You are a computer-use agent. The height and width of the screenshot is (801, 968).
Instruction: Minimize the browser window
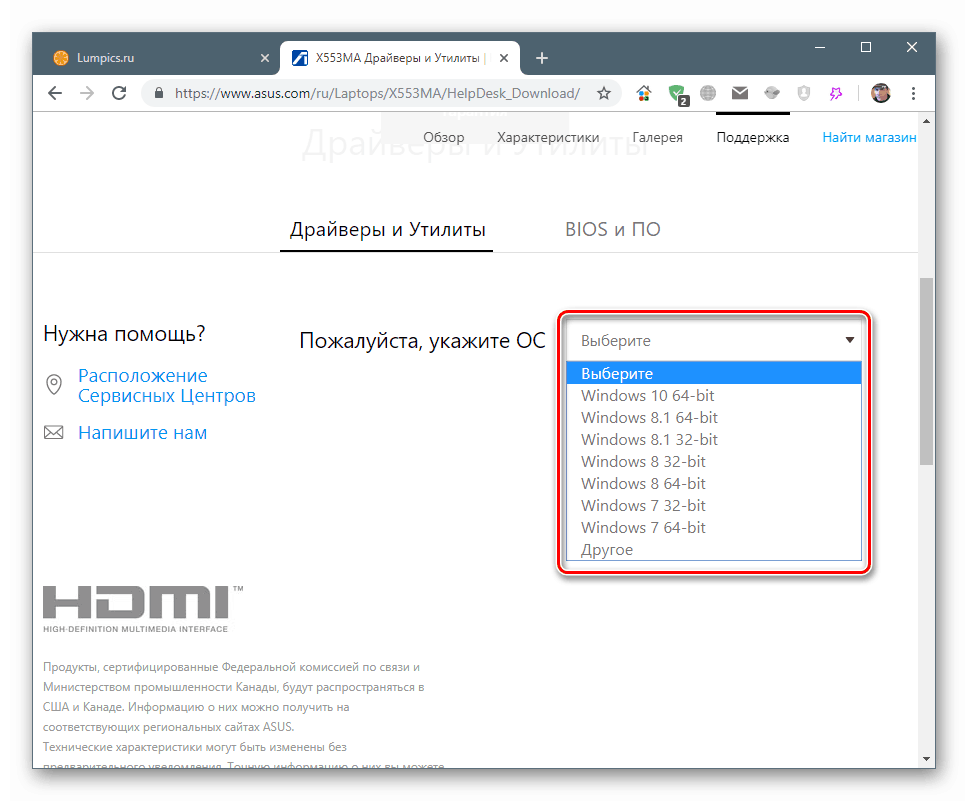pos(820,48)
